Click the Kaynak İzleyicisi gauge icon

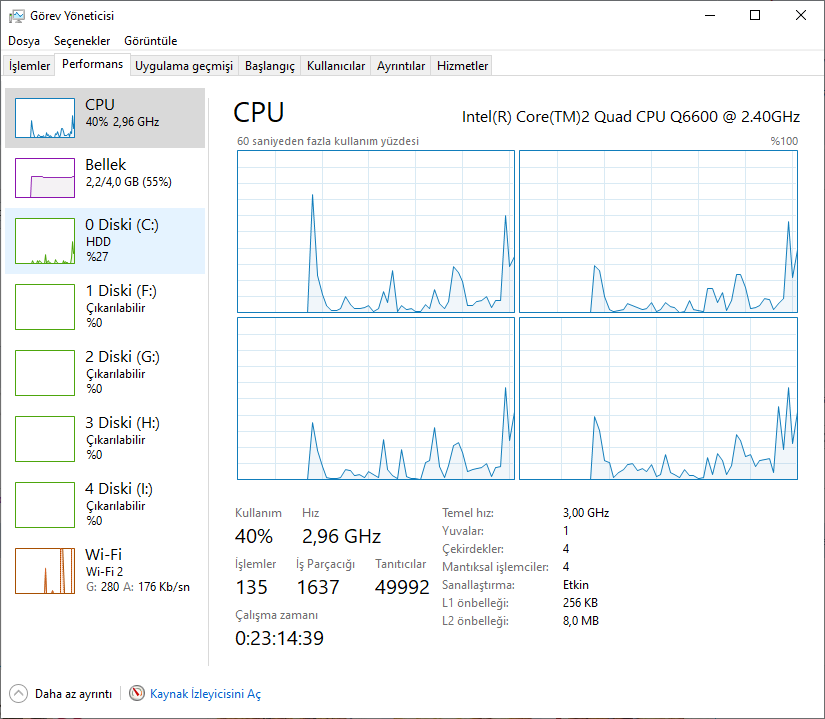pyautogui.click(x=137, y=693)
